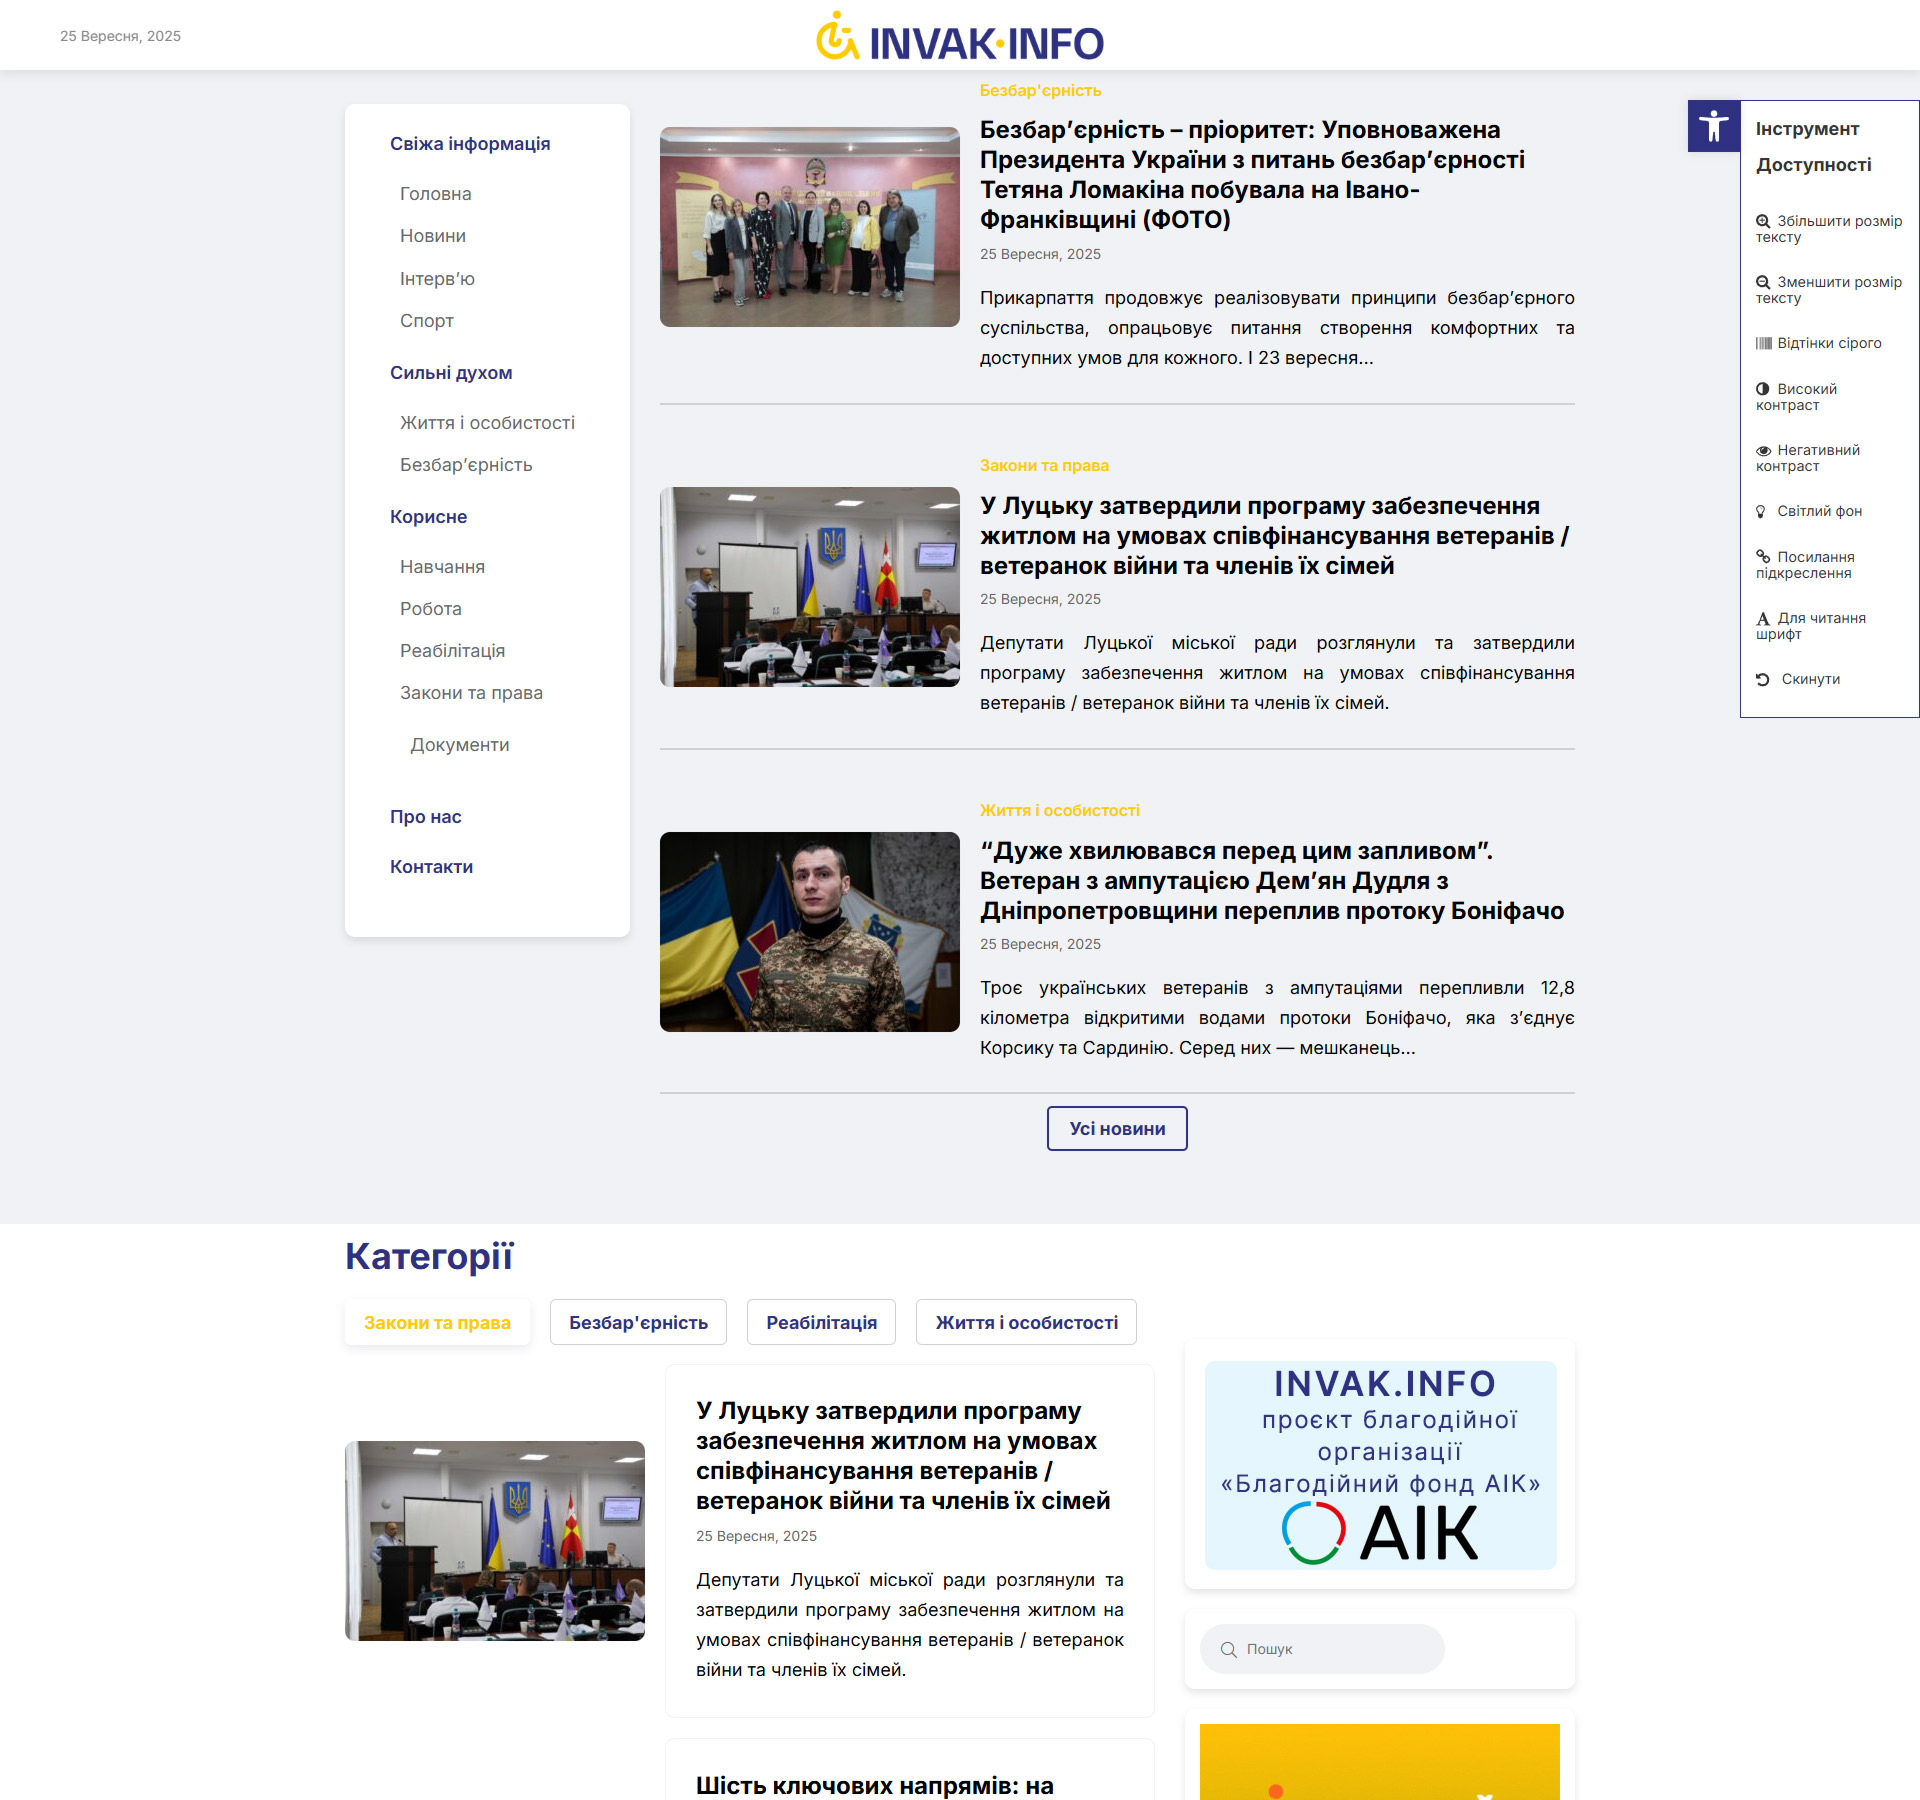
Task: Click the half-circle icon for Високий контраст
Action: 1763,389
